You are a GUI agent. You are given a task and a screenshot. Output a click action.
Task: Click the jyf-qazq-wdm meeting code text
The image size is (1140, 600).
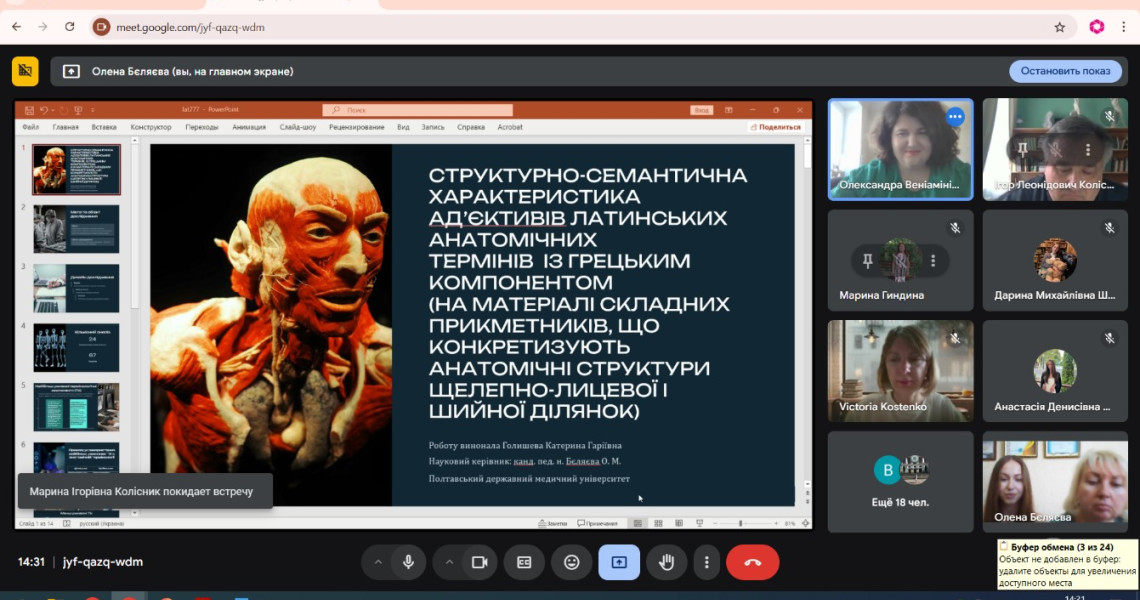coord(103,561)
